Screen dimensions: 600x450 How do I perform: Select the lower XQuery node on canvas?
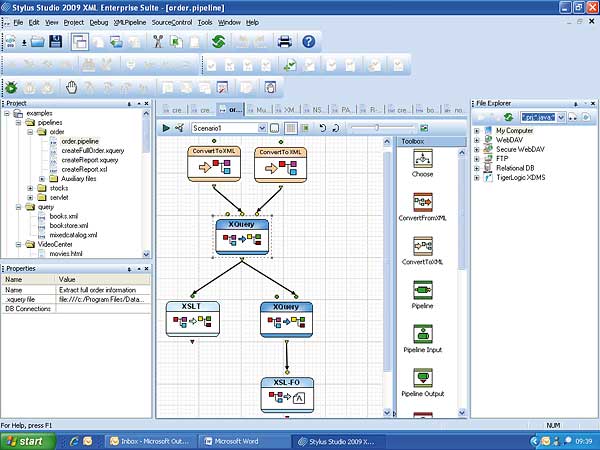coord(286,320)
